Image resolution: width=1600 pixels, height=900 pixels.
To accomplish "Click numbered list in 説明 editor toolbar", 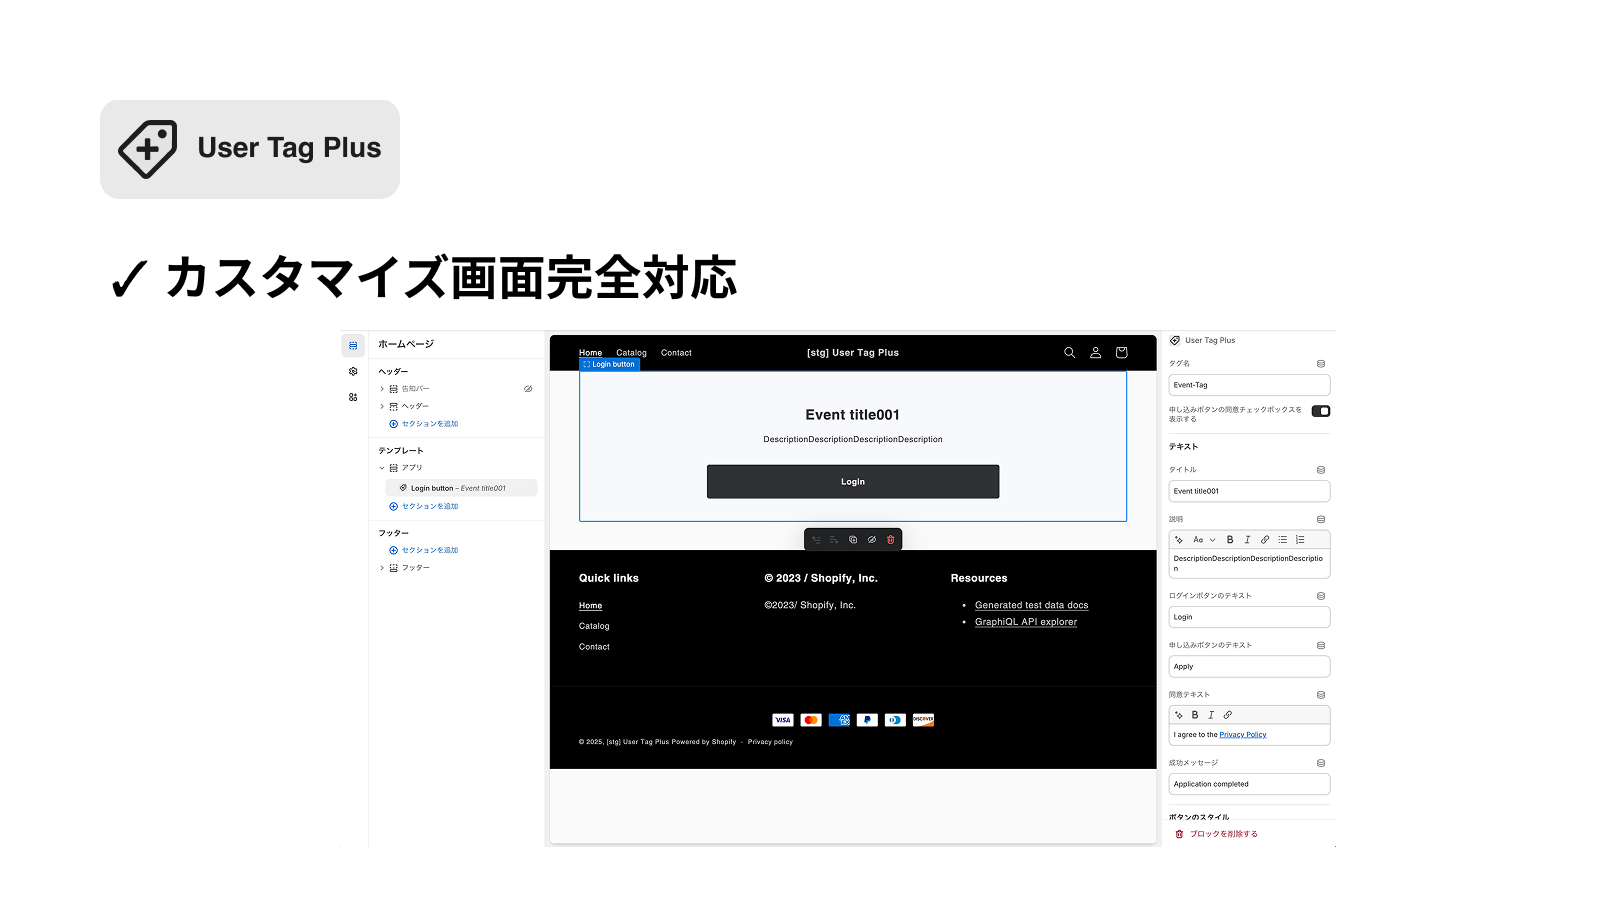I will point(1300,540).
